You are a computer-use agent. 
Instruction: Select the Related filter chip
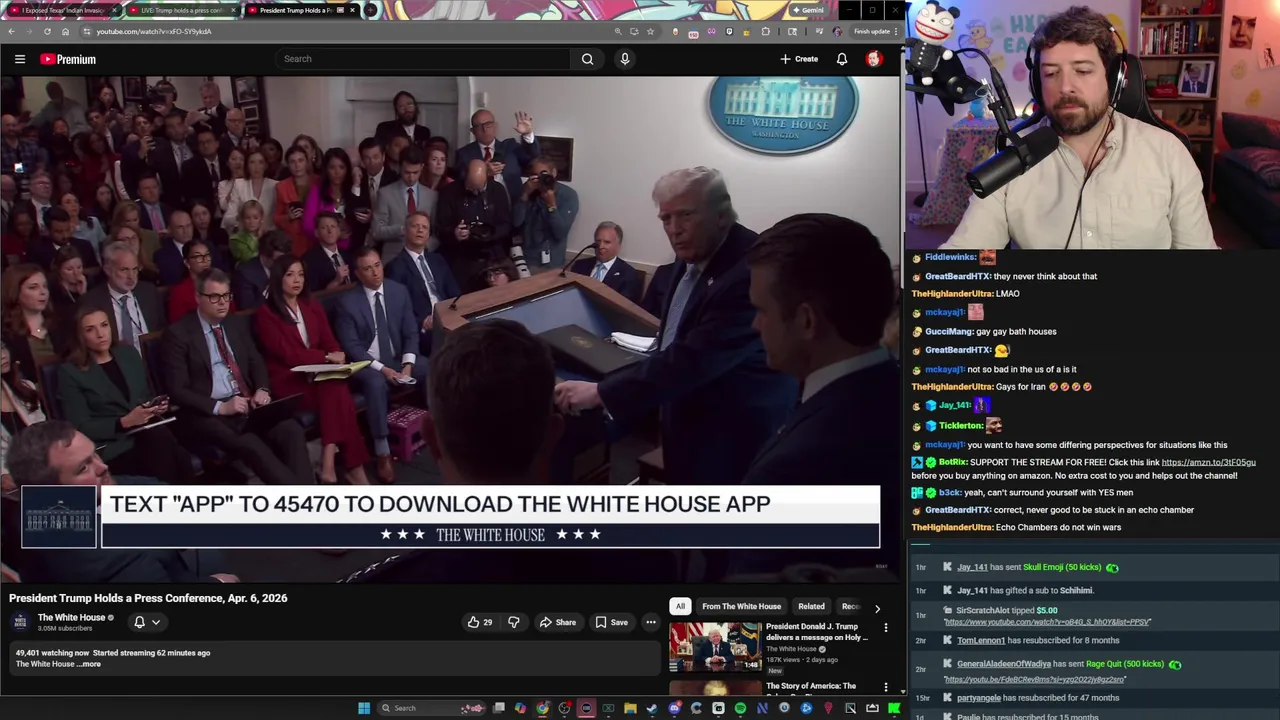[811, 606]
